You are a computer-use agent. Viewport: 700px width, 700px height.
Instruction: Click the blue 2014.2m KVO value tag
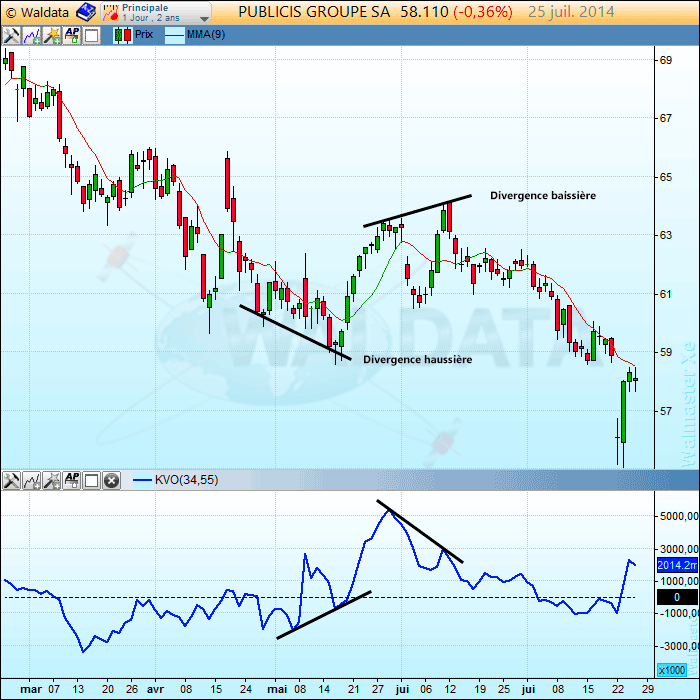click(x=677, y=565)
